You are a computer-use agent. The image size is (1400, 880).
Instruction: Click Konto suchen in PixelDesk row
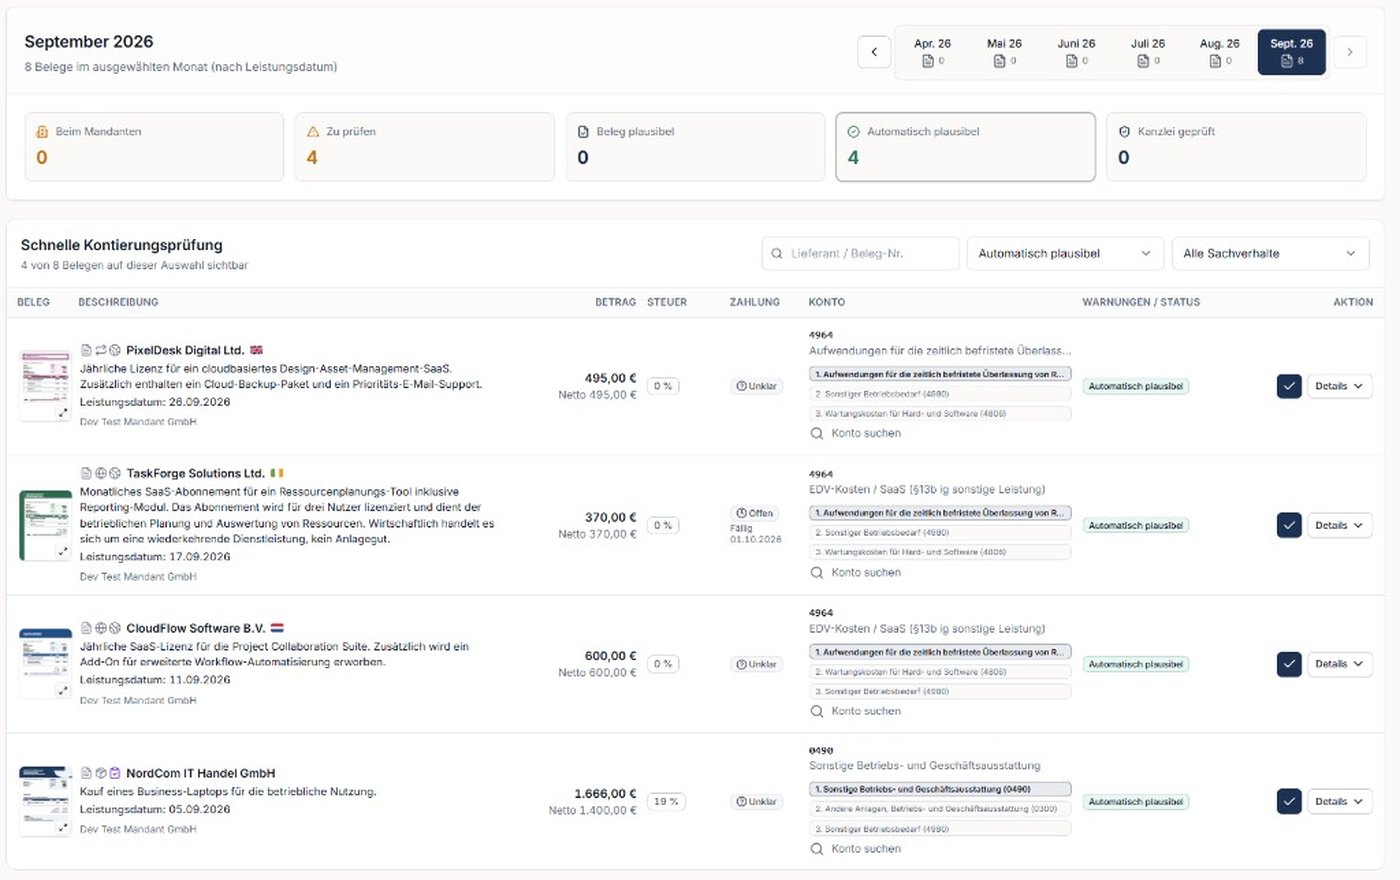pyautogui.click(x=856, y=433)
